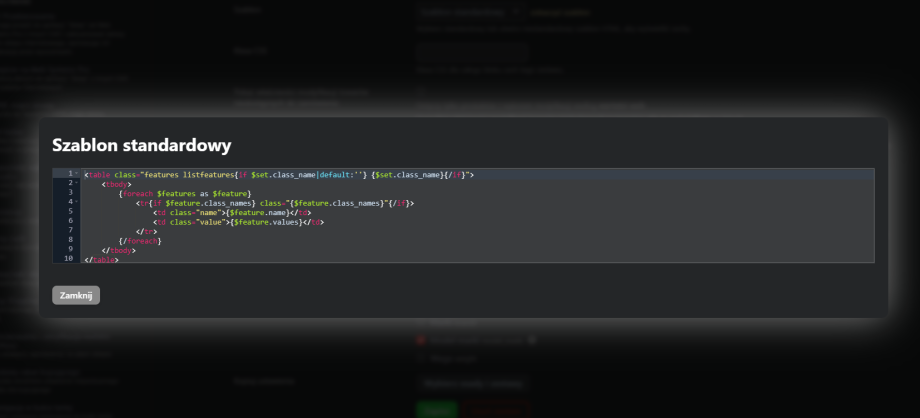
Task: Click line number 7 in the editor gutter
Action: pos(69,231)
